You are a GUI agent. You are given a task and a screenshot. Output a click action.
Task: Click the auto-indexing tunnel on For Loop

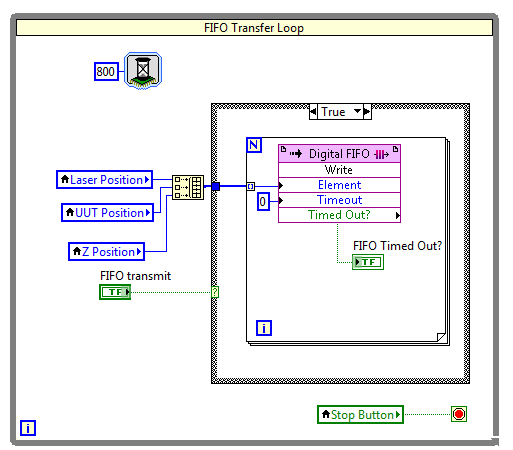tap(250, 186)
